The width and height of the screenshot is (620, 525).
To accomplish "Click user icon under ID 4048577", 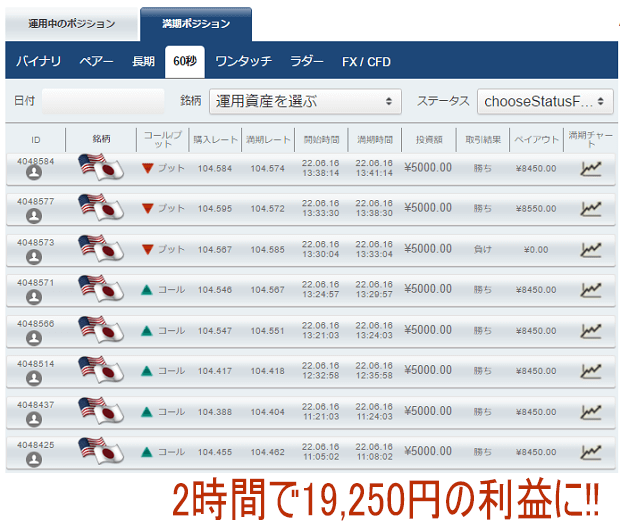I will point(34,216).
